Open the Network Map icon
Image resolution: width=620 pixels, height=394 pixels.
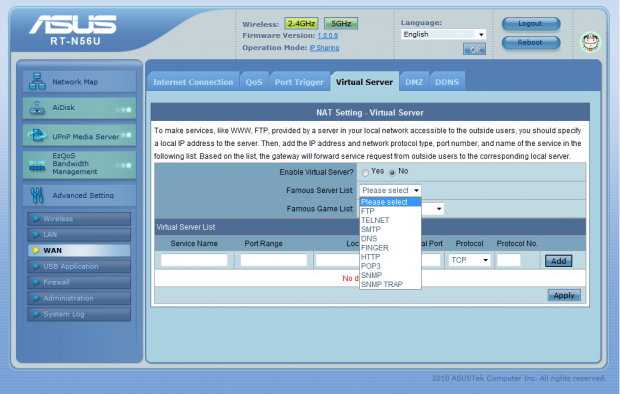click(x=37, y=81)
